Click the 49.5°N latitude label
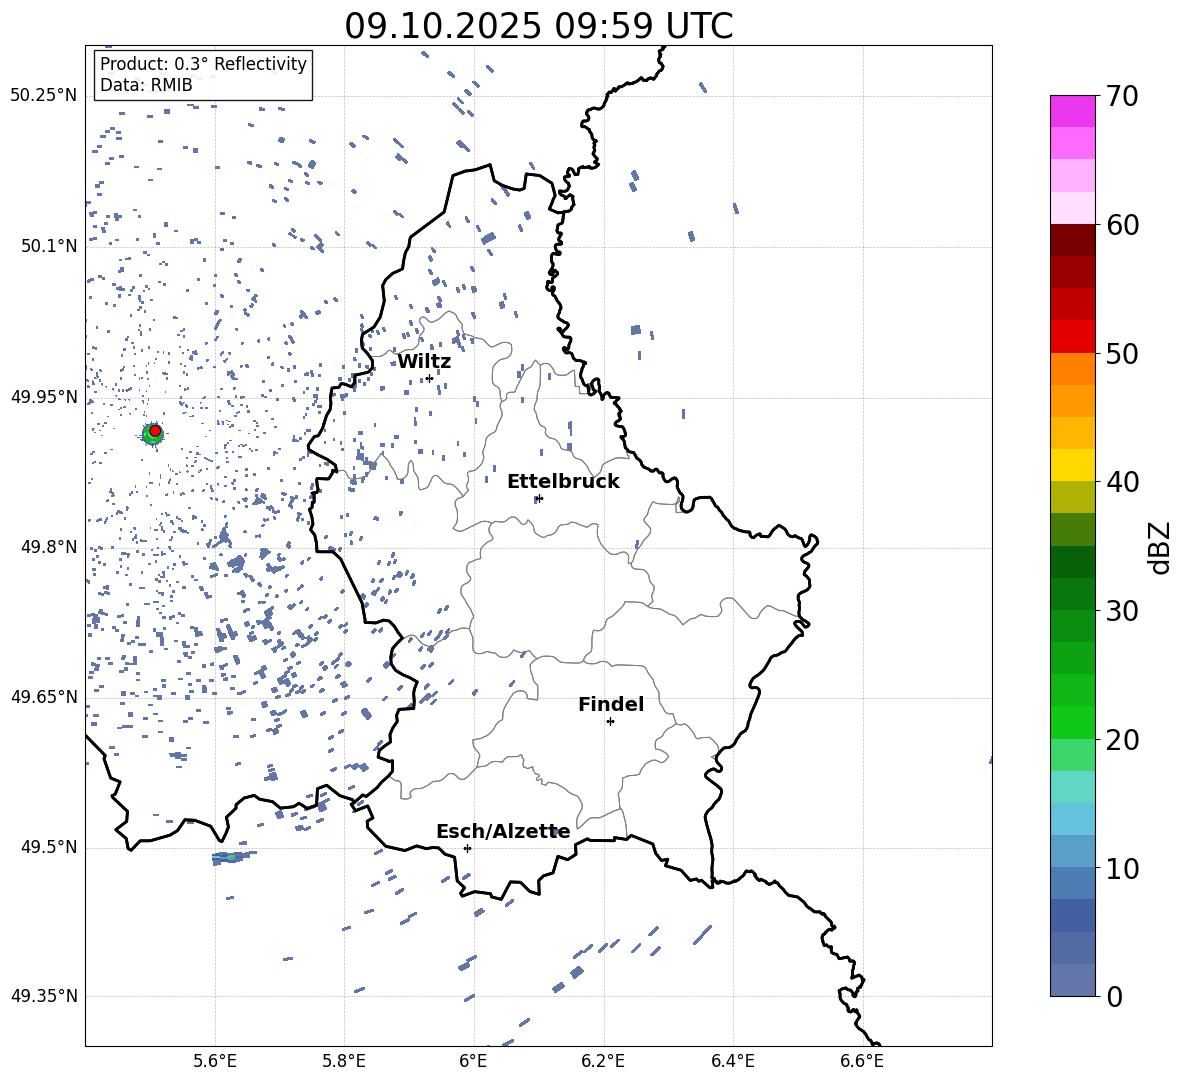This screenshot has height=1081, width=1184. 49,847
